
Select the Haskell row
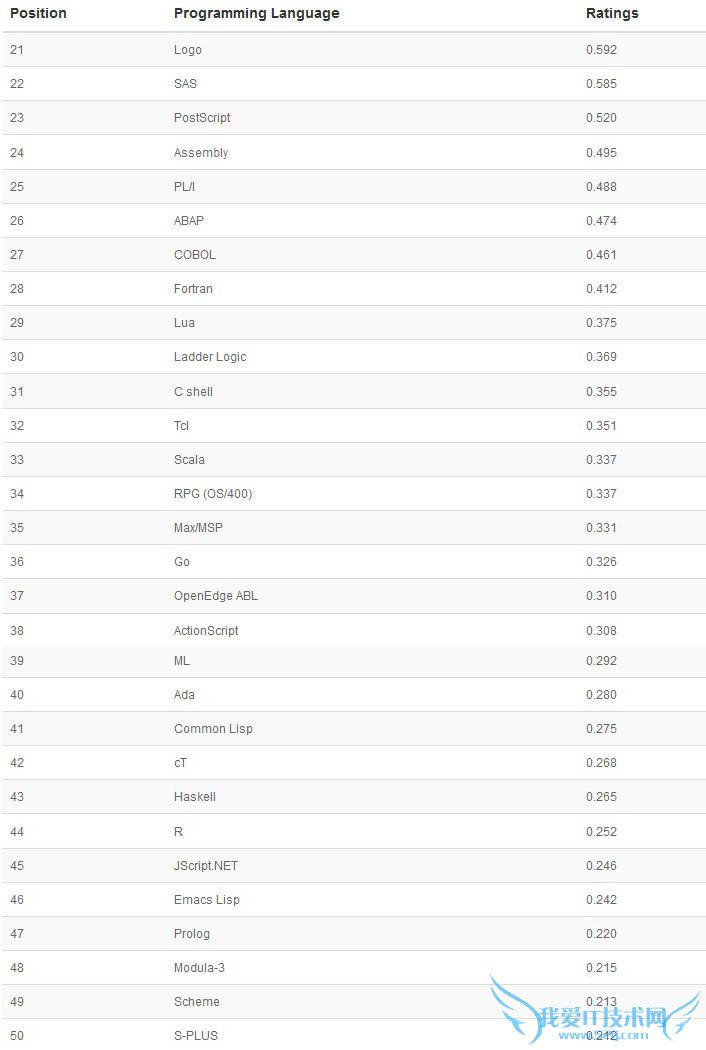(195, 797)
